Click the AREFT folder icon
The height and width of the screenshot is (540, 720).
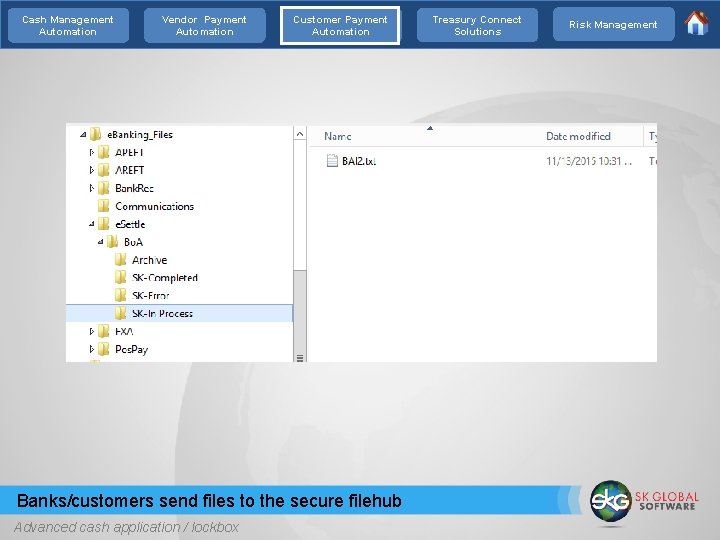click(x=104, y=170)
